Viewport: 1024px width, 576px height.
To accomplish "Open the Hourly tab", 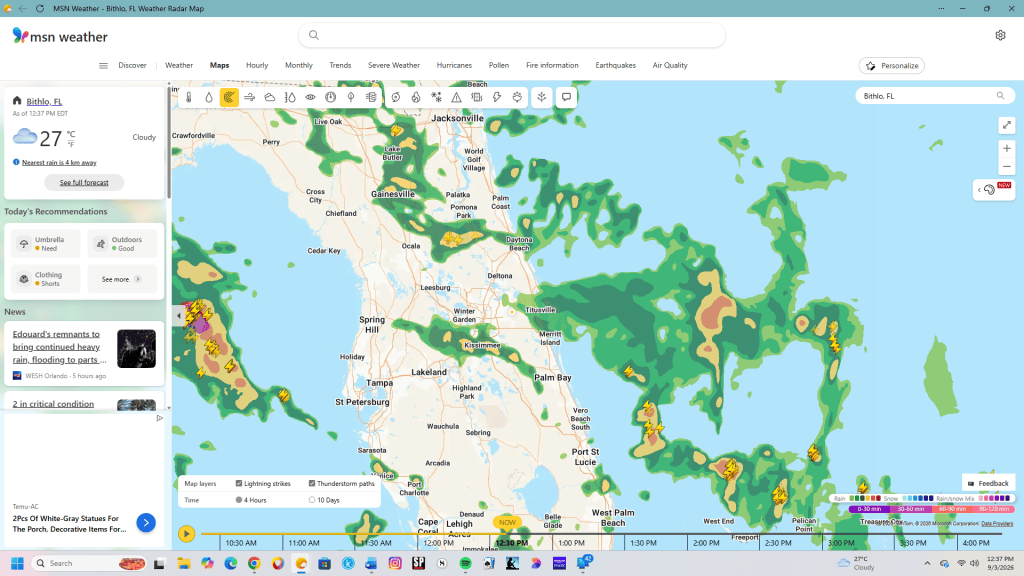I will pyautogui.click(x=257, y=65).
